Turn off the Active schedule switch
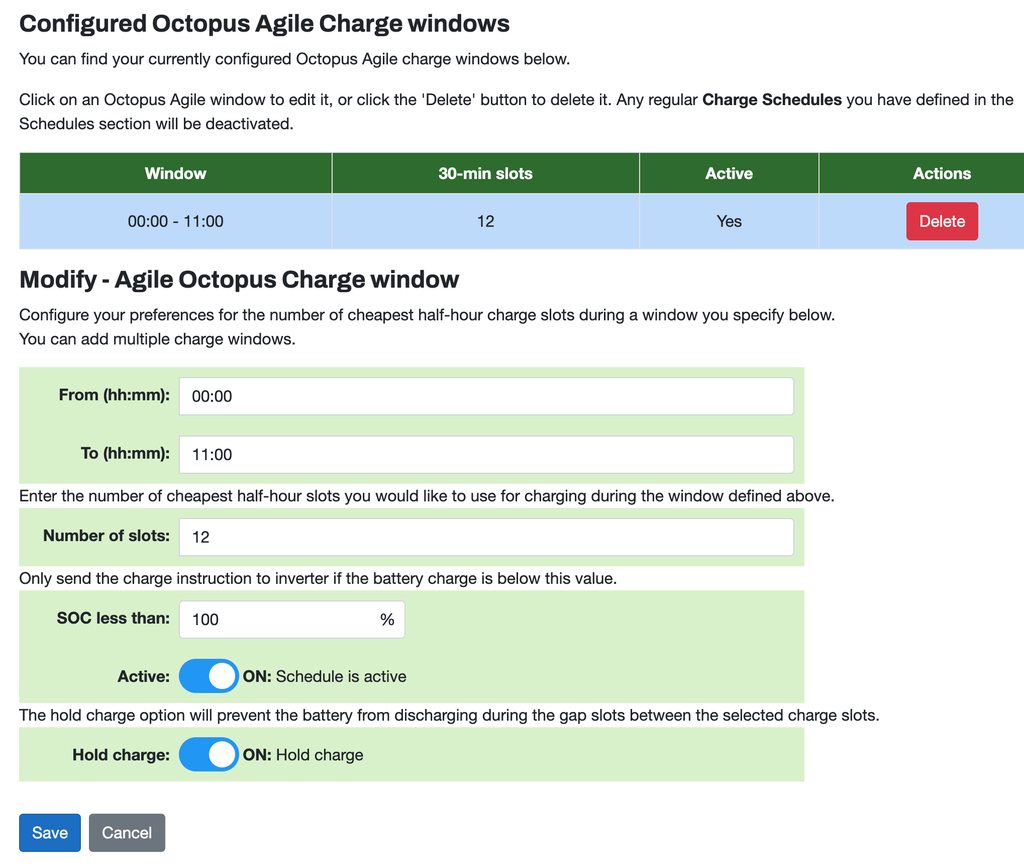Viewport: 1024px width, 867px height. tap(208, 676)
